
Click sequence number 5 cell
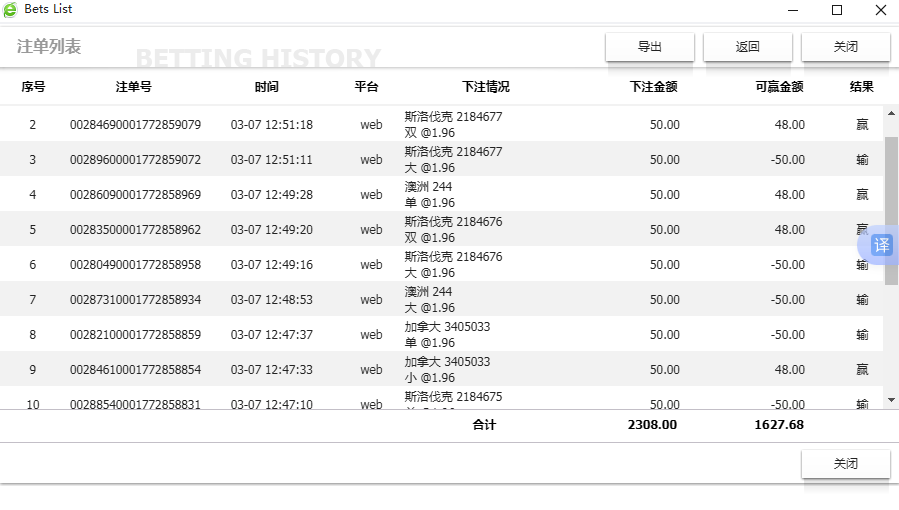click(33, 229)
